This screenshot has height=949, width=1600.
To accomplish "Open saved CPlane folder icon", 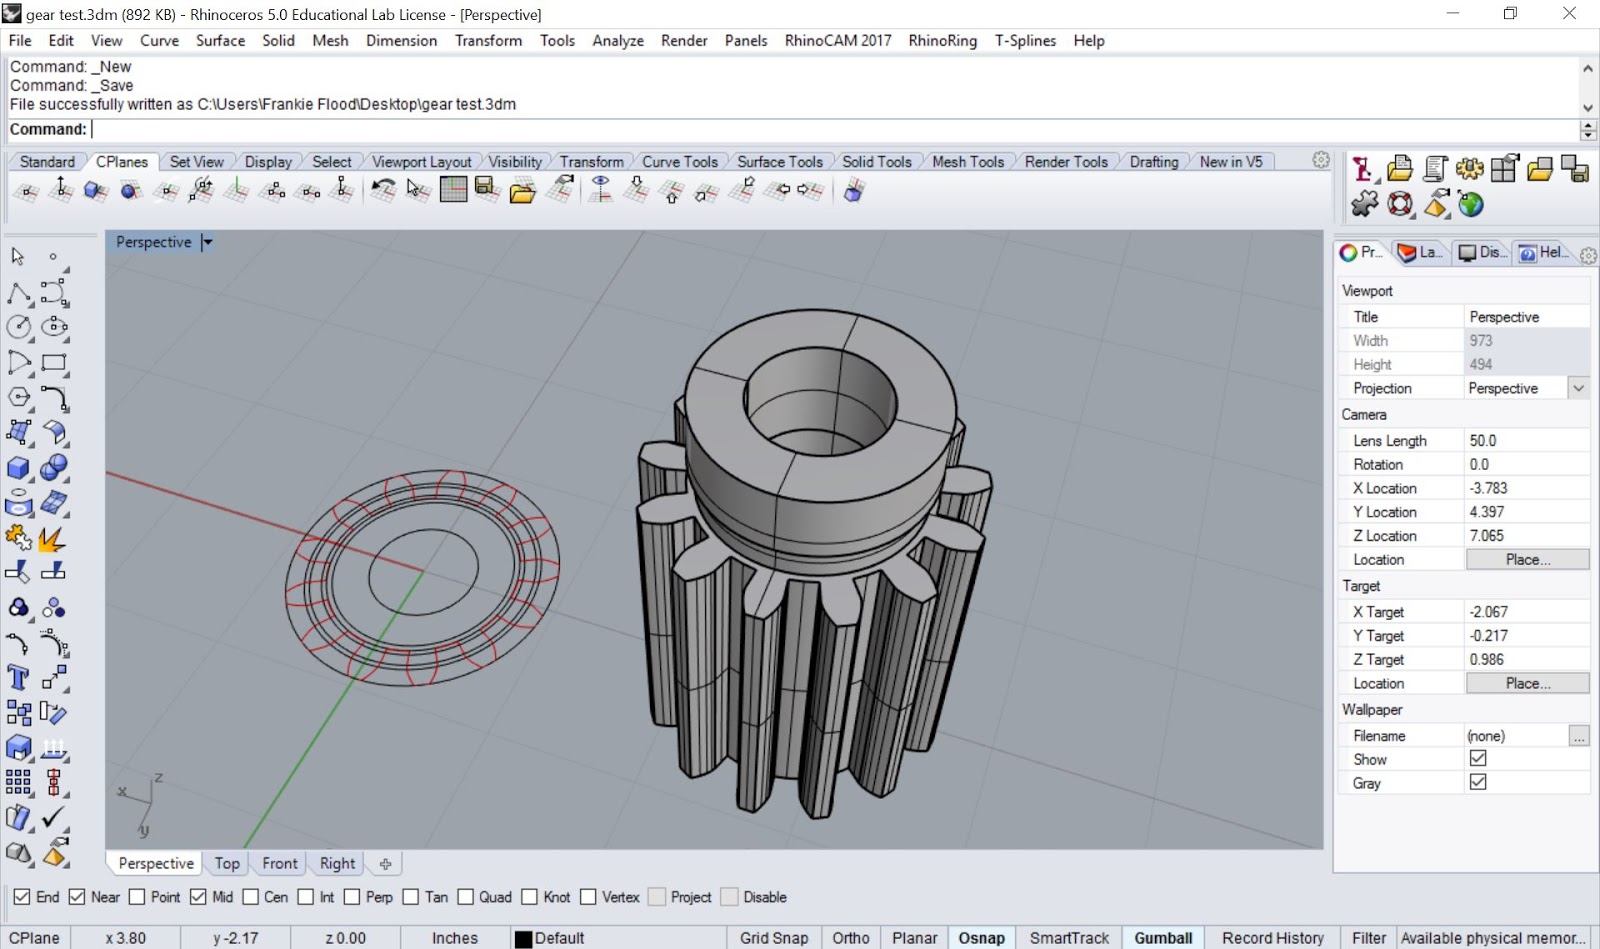I will (x=522, y=191).
